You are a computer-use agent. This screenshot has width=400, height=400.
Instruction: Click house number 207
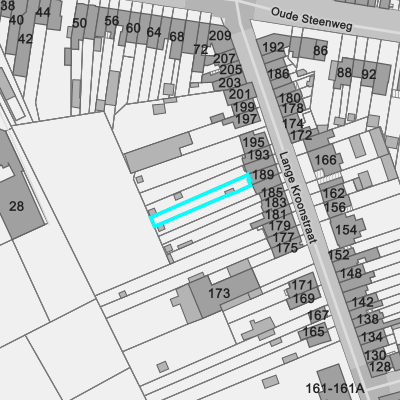224,59
